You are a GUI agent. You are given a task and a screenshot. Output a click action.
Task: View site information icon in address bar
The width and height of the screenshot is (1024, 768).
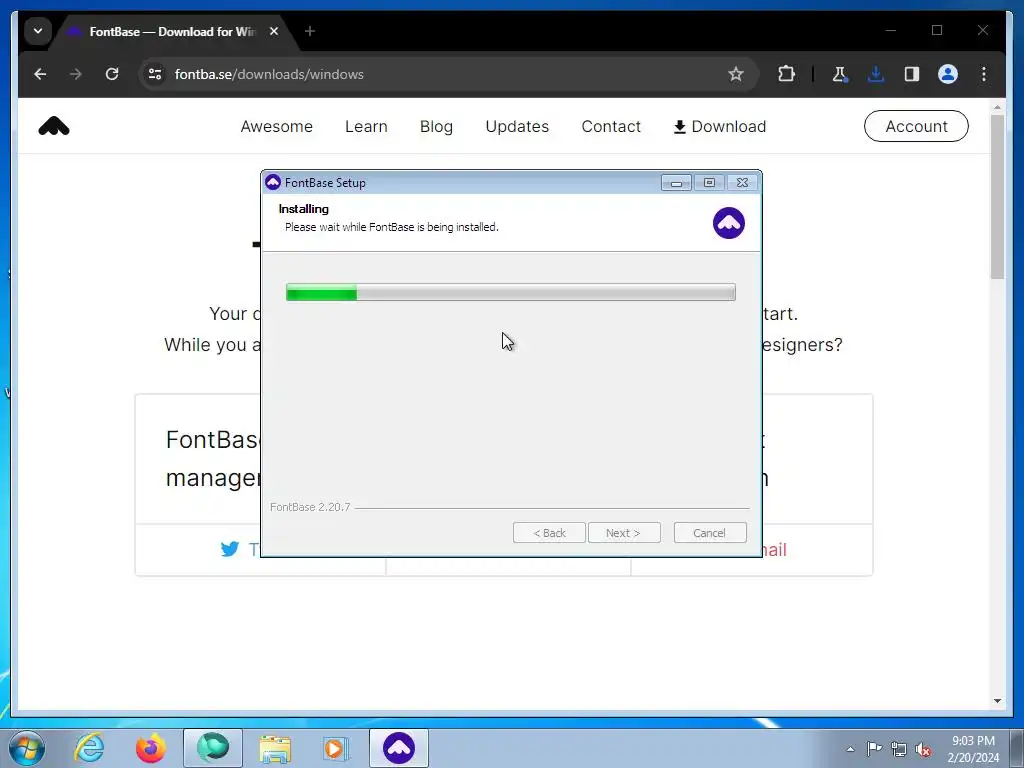coord(155,74)
